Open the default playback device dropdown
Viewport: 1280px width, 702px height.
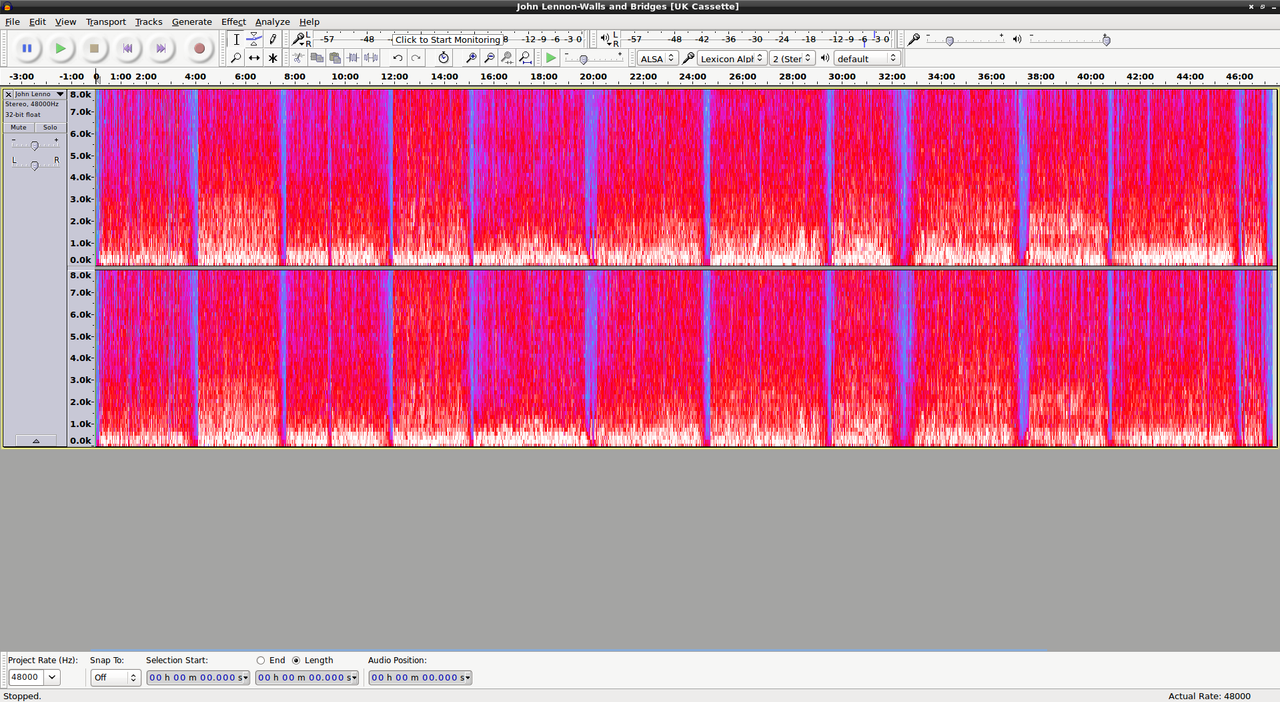tap(867, 58)
